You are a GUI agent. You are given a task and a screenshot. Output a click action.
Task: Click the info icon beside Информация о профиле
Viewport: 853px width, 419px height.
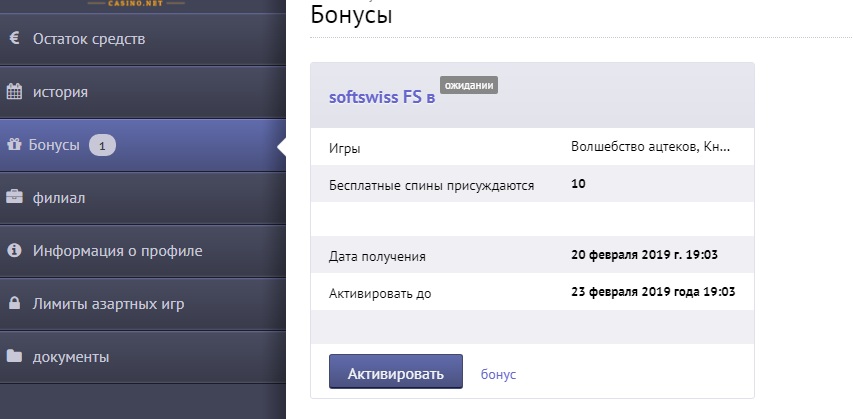tap(14, 251)
